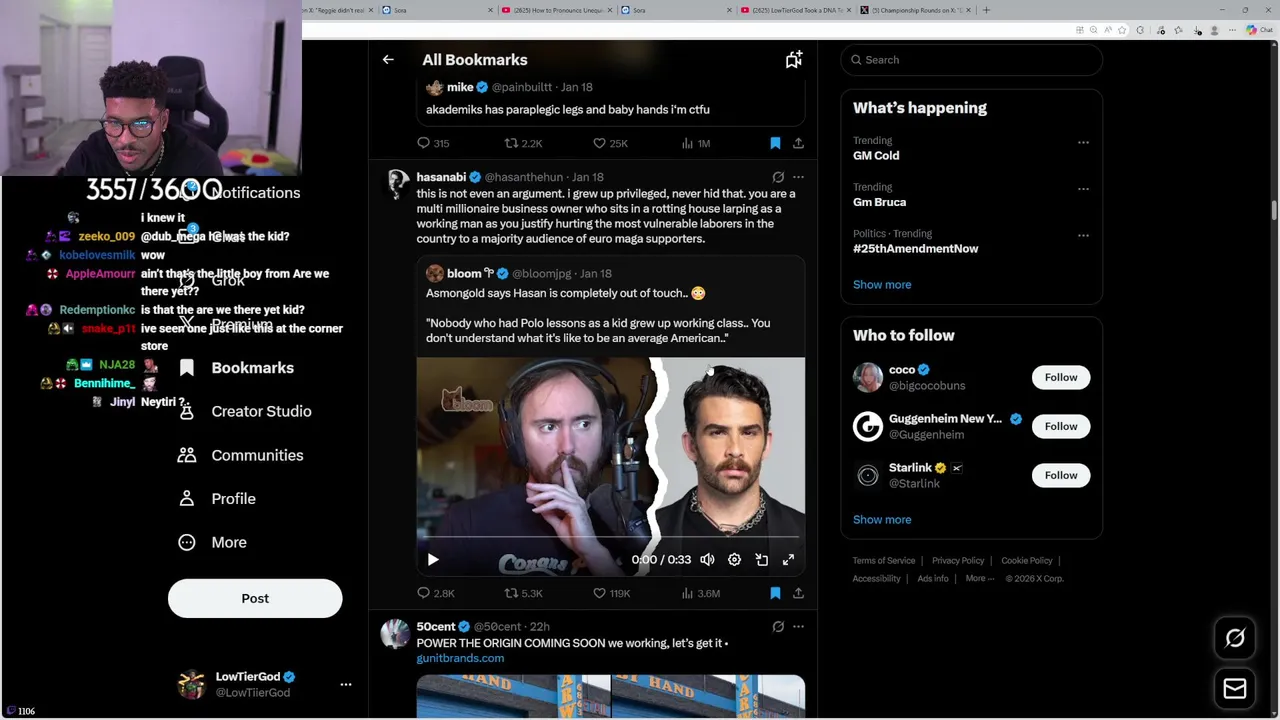
Task: Expand the video to fullscreen
Action: [788, 560]
